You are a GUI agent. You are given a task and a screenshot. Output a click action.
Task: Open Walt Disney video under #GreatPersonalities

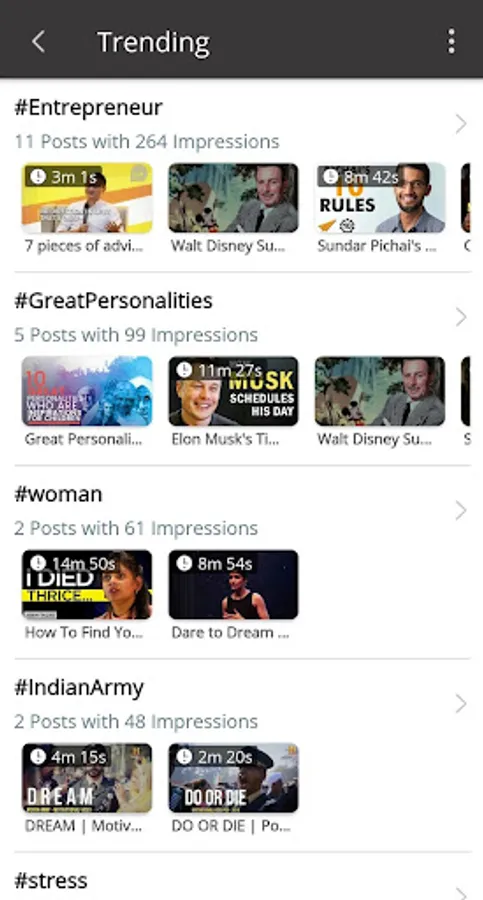380,391
